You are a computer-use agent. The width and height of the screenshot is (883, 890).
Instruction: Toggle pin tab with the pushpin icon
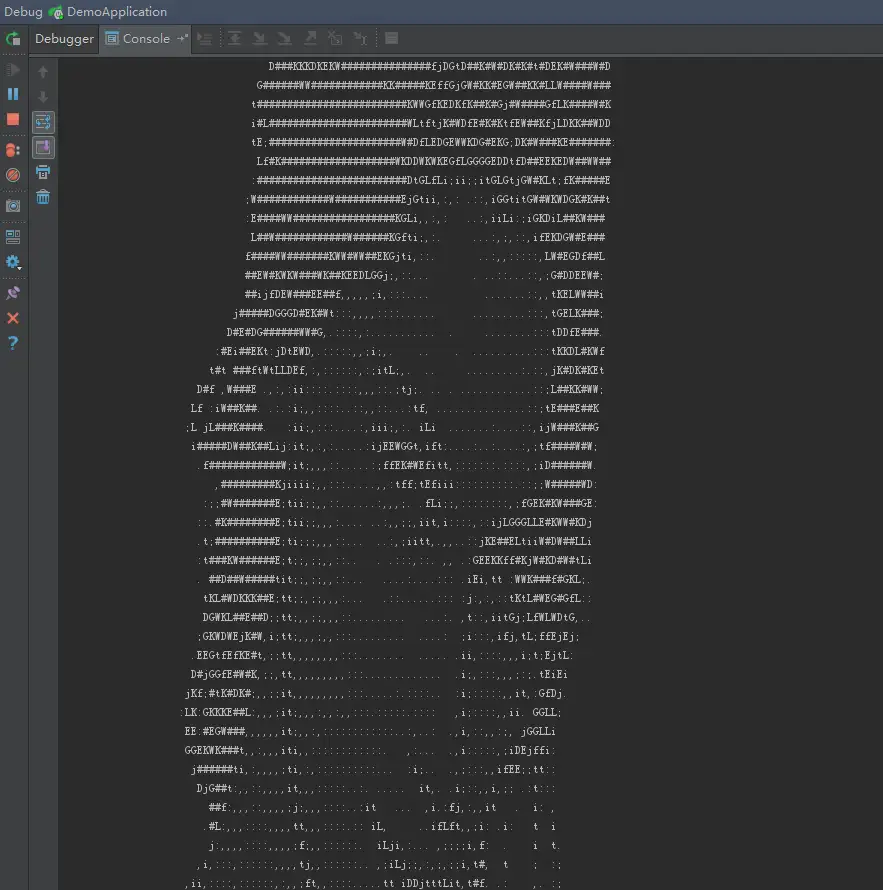point(13,293)
